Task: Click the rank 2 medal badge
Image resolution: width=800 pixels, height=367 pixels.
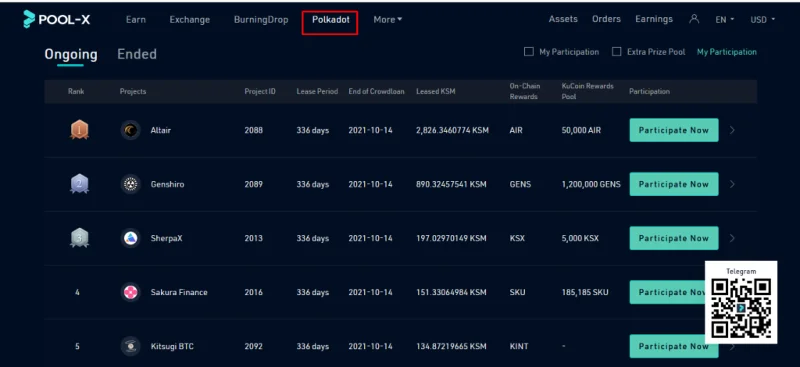Action: (x=80, y=184)
